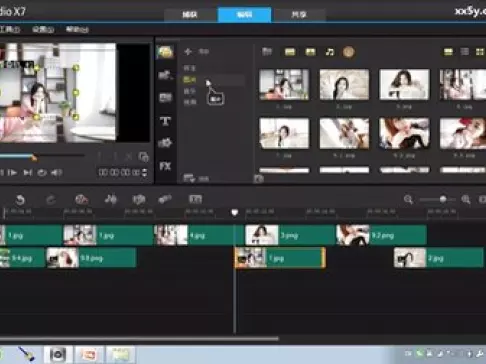Click the timecode up-down stepper arrows
Screen dimensions: 486x364
(x=145, y=172)
